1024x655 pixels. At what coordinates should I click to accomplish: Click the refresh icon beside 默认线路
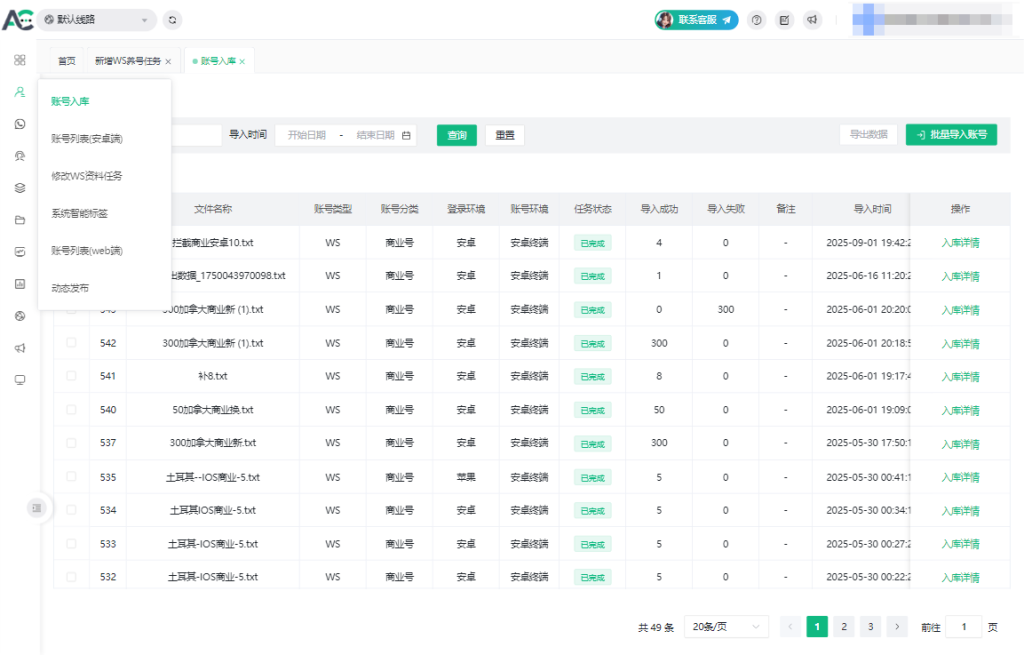tap(173, 19)
